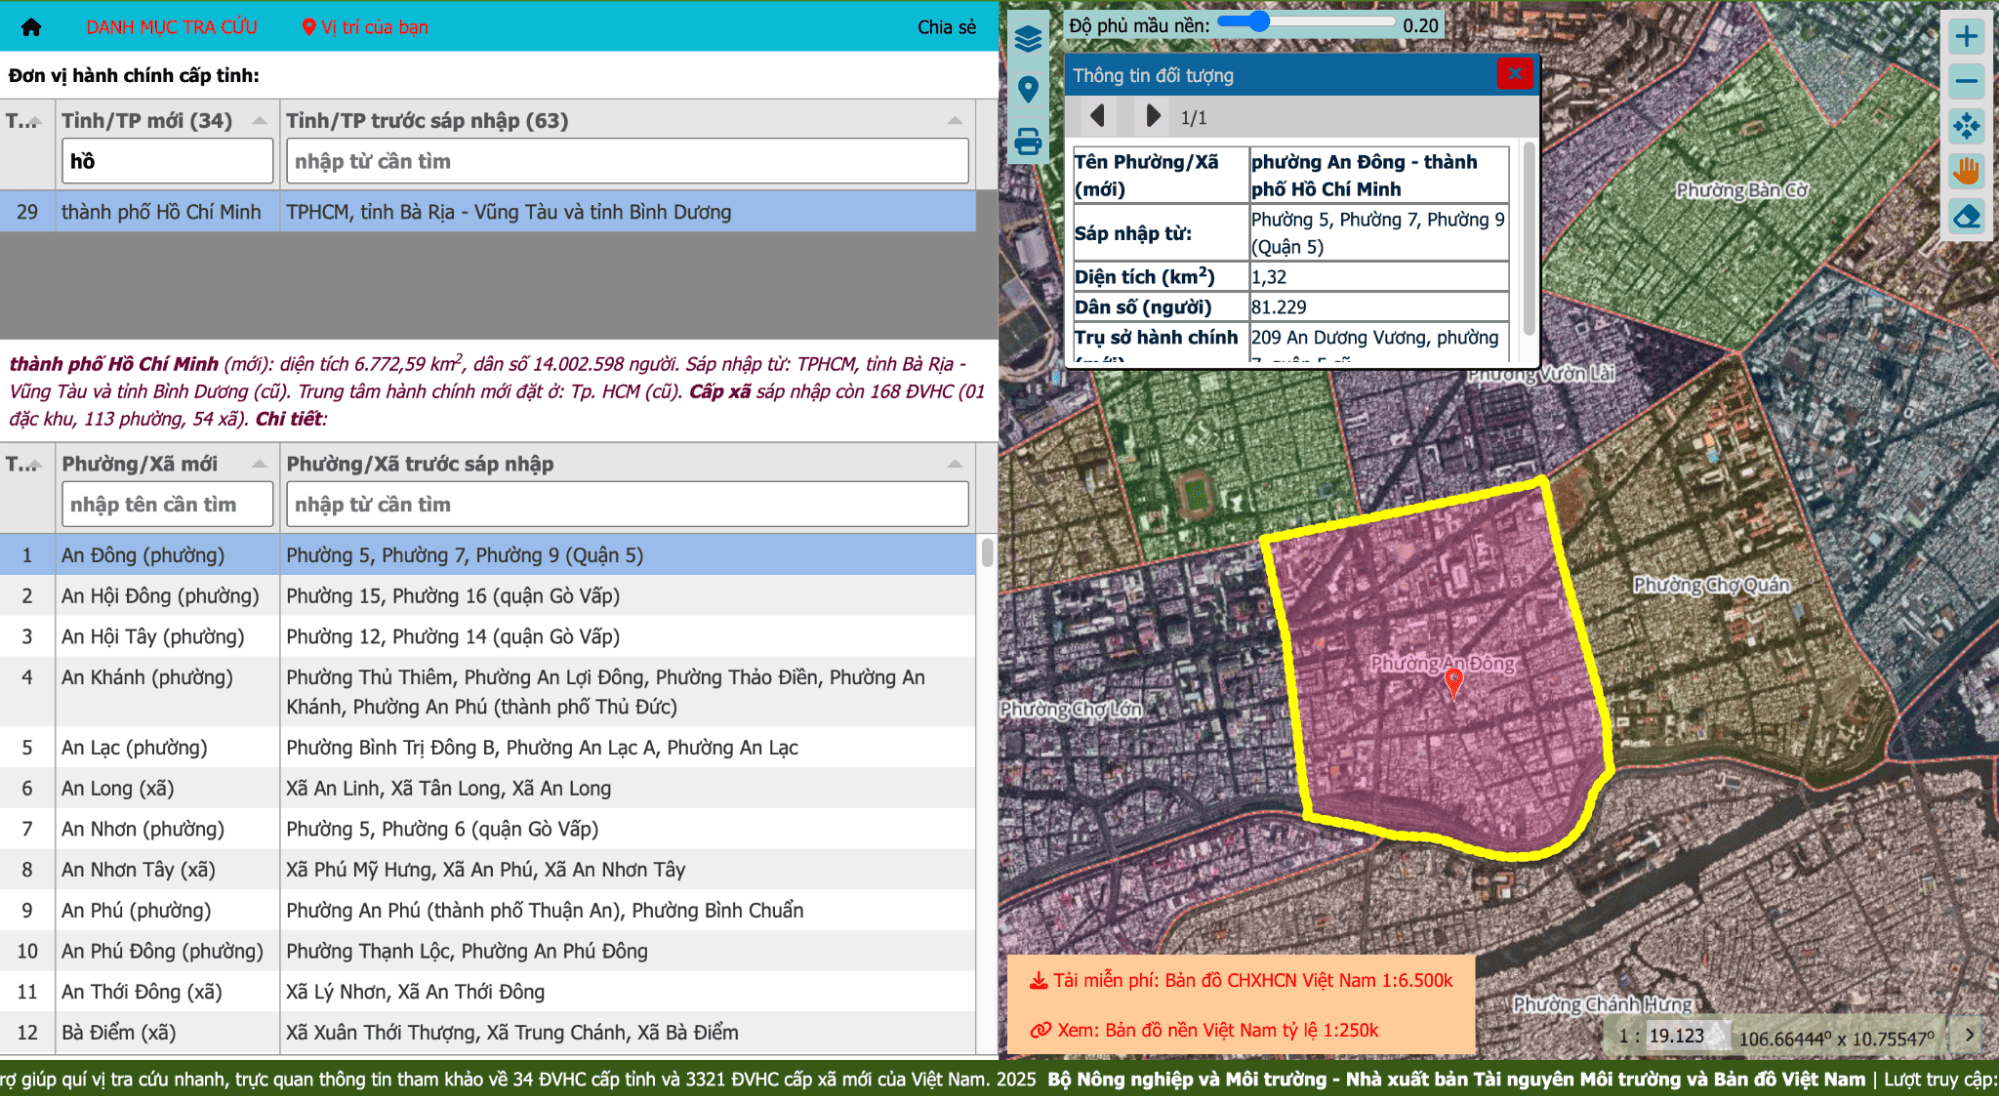1999x1097 pixels.
Task: Click the eraser clear tool
Action: (1966, 216)
